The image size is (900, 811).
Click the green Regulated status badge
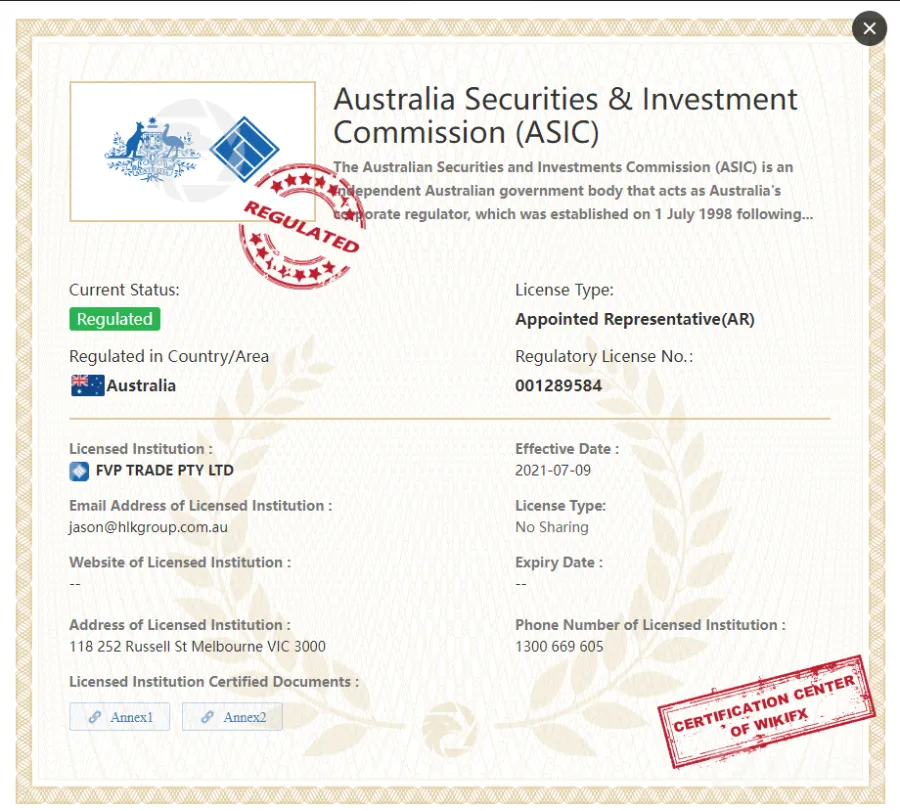point(115,319)
